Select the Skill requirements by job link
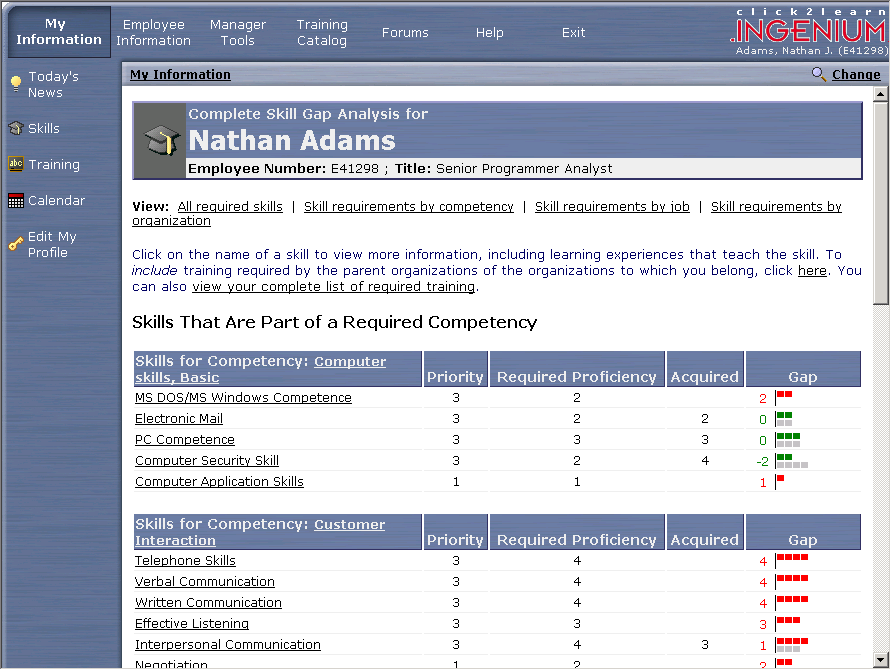 point(612,207)
